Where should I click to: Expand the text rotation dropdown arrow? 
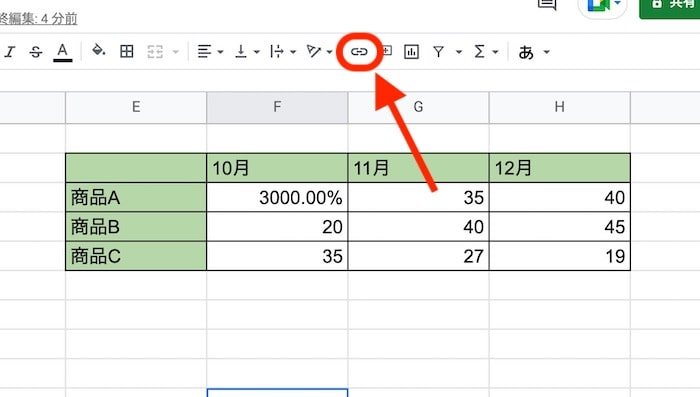[329, 52]
